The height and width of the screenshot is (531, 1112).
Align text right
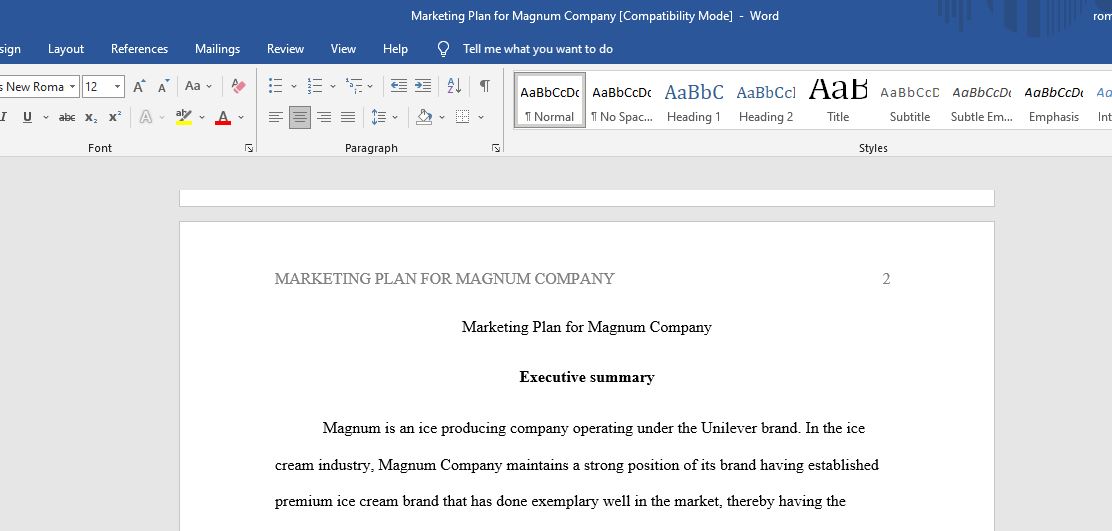pyautogui.click(x=324, y=117)
